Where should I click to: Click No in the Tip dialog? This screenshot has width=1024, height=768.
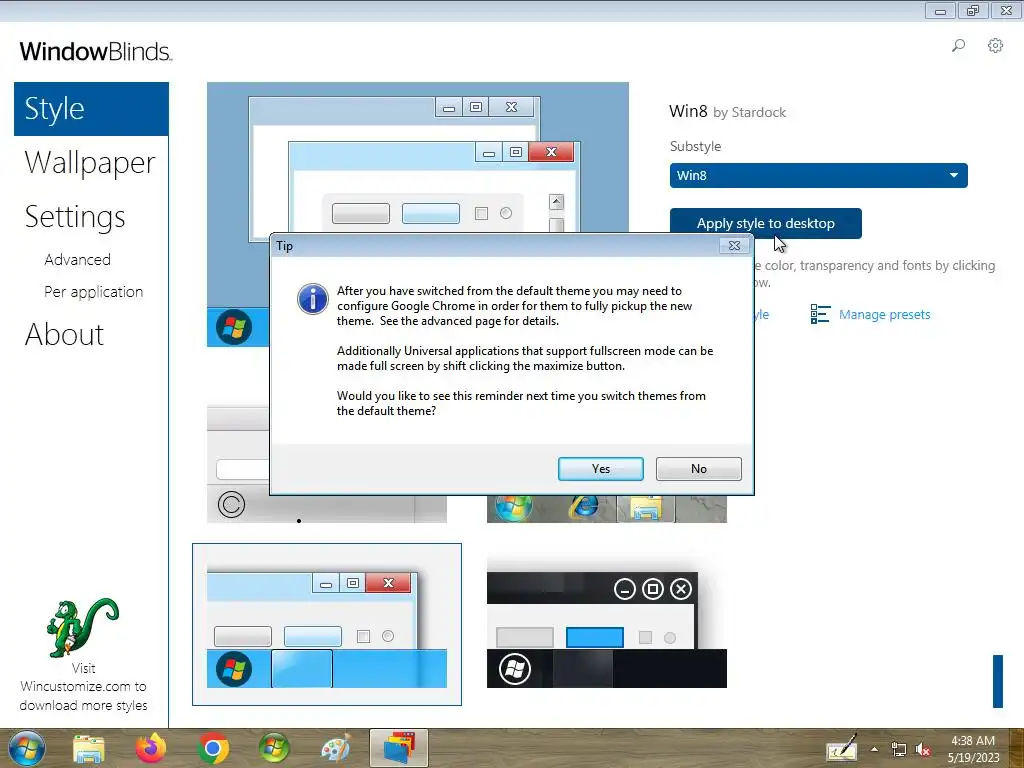[699, 469]
